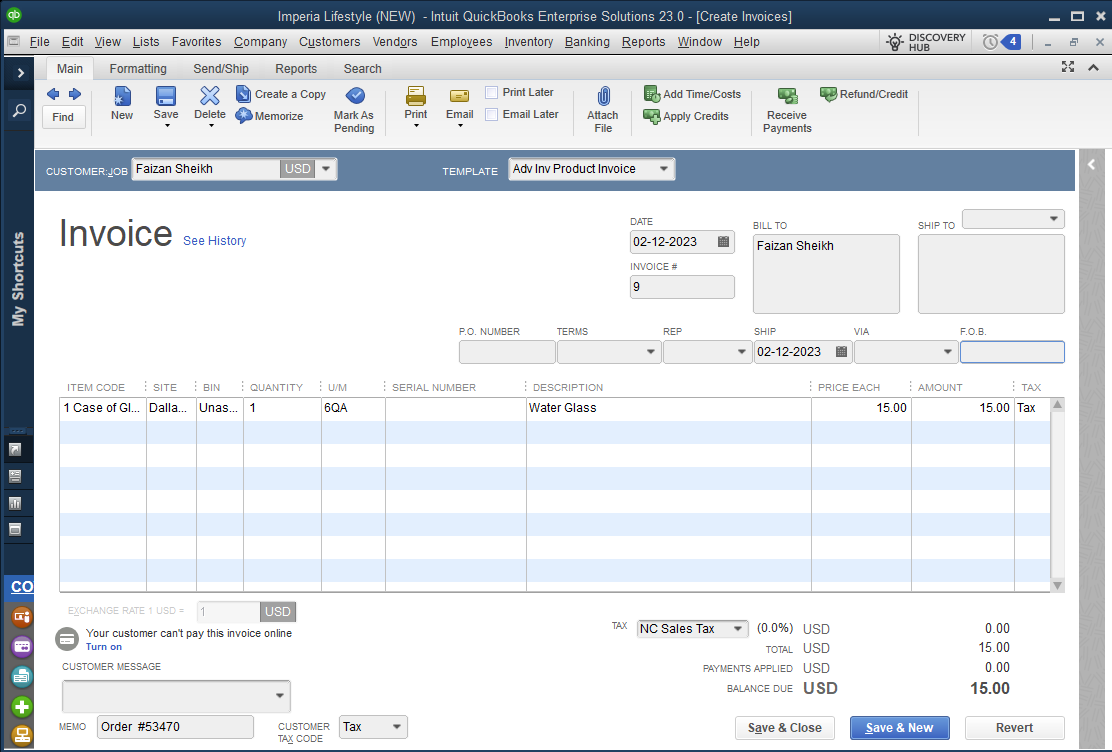Open the Reports menu in menu bar

tap(643, 42)
